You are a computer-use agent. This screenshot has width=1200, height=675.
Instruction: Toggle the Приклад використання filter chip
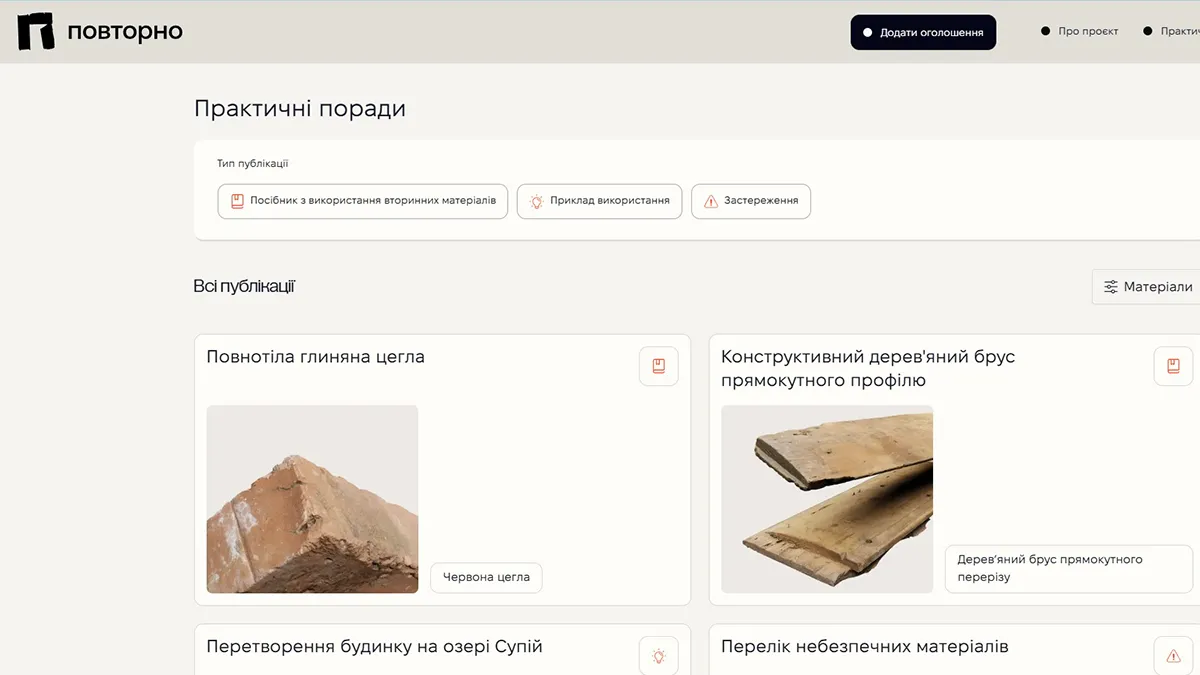pyautogui.click(x=599, y=201)
